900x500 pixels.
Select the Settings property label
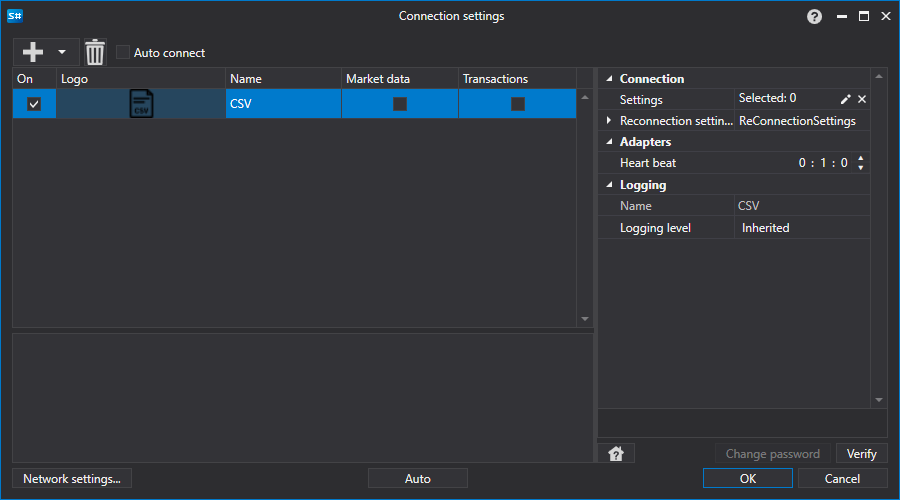click(641, 100)
